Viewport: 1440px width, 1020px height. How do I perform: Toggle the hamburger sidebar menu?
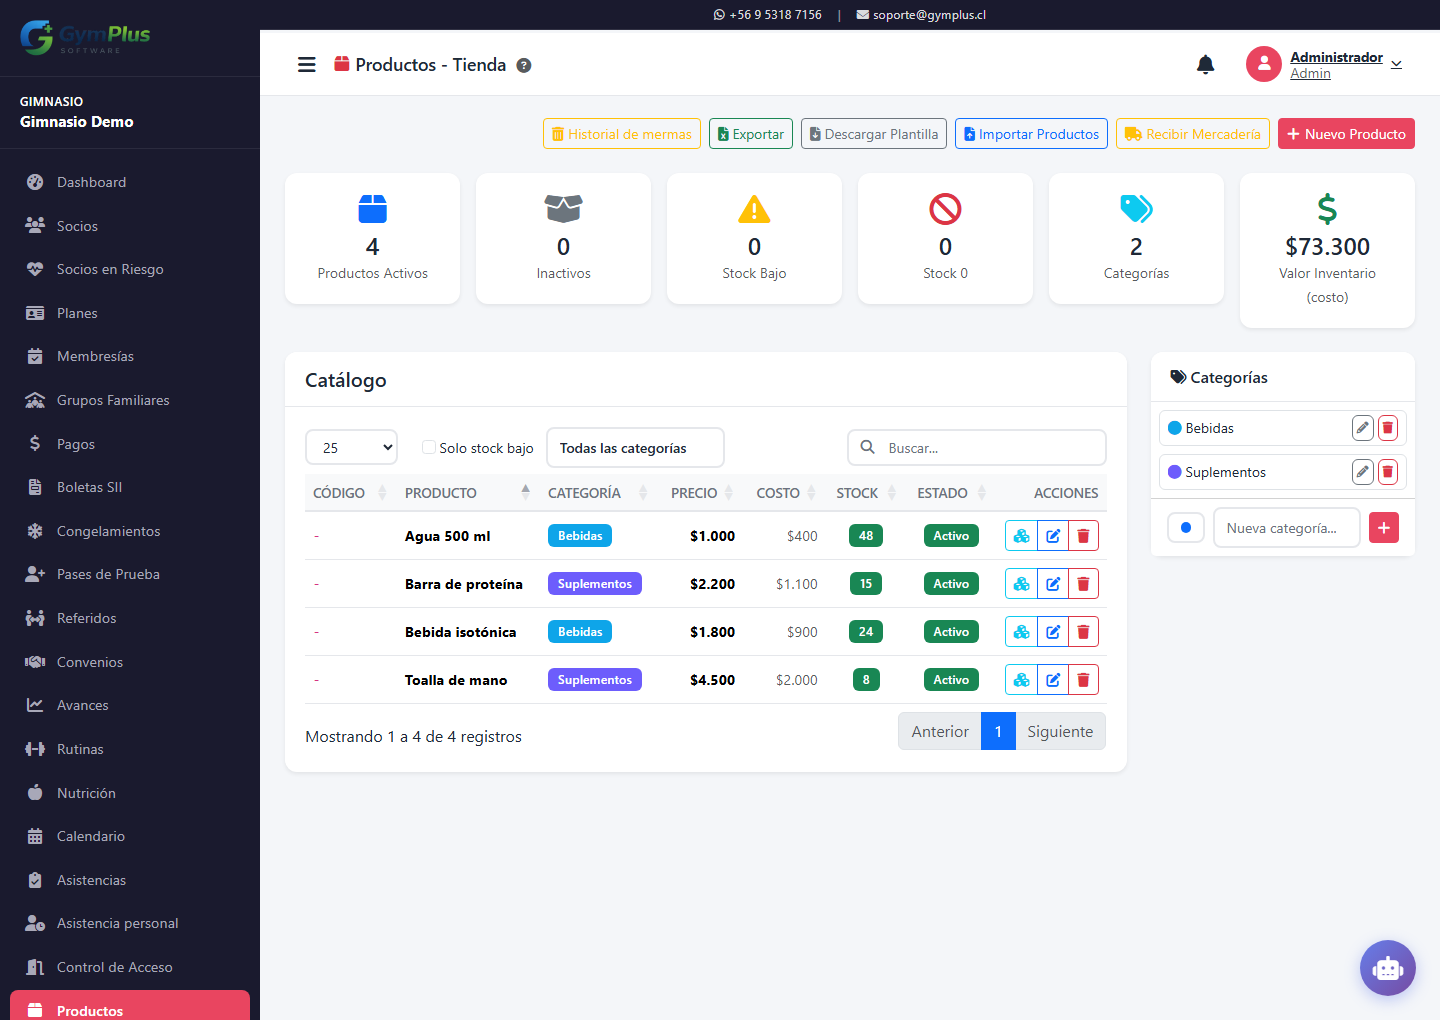(x=307, y=65)
